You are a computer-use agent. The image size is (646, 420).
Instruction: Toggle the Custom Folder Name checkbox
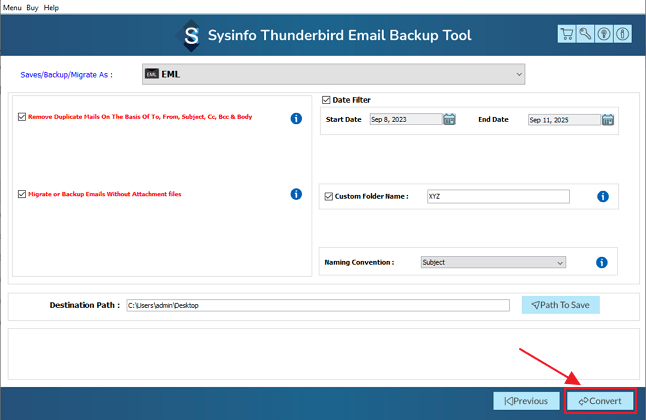[x=328, y=196]
